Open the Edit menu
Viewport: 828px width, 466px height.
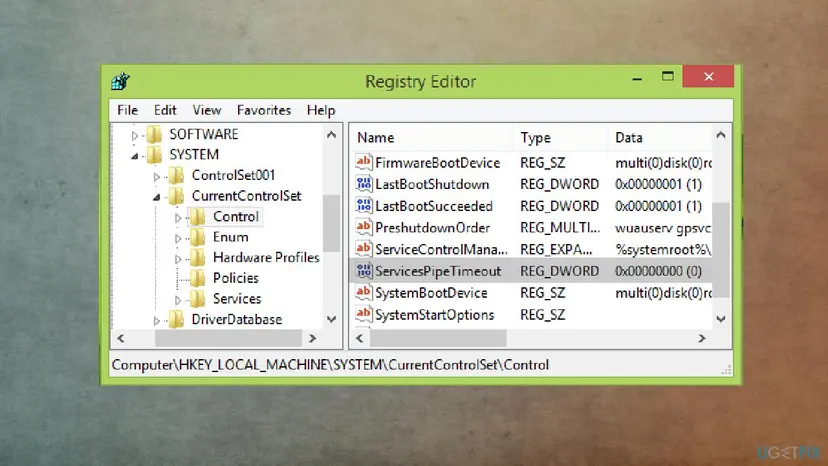[165, 110]
